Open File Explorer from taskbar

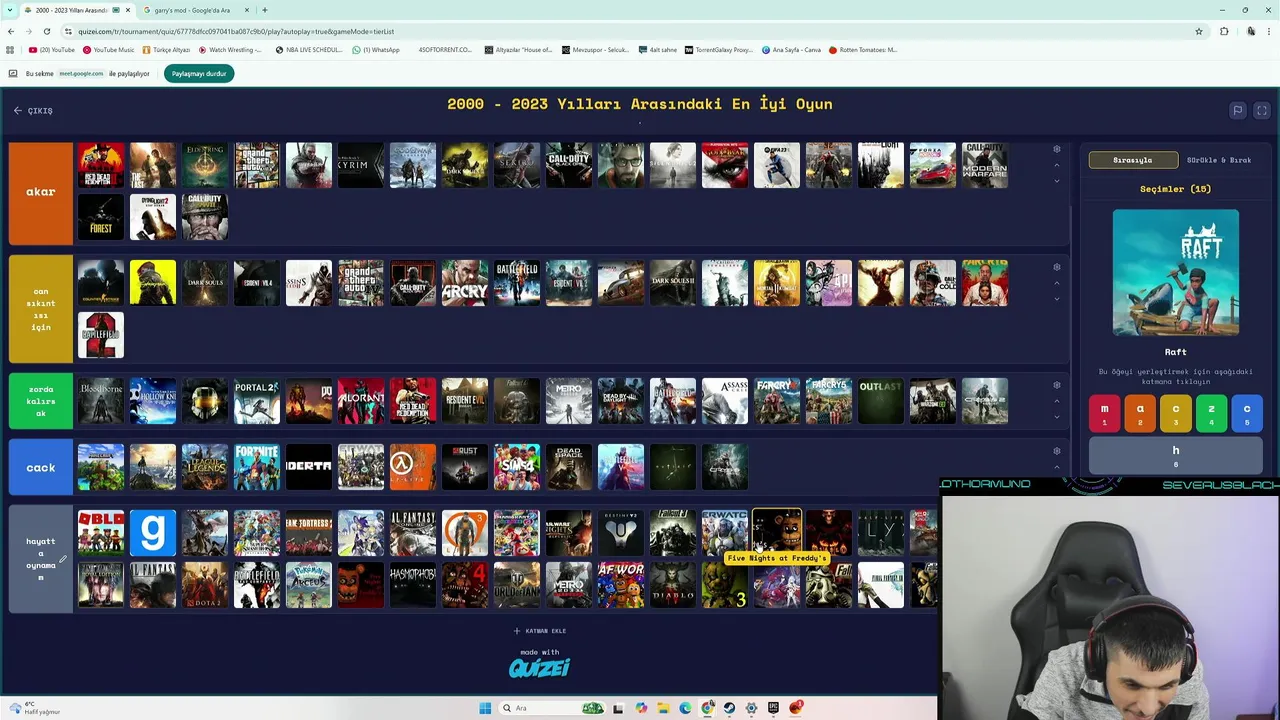(x=663, y=708)
